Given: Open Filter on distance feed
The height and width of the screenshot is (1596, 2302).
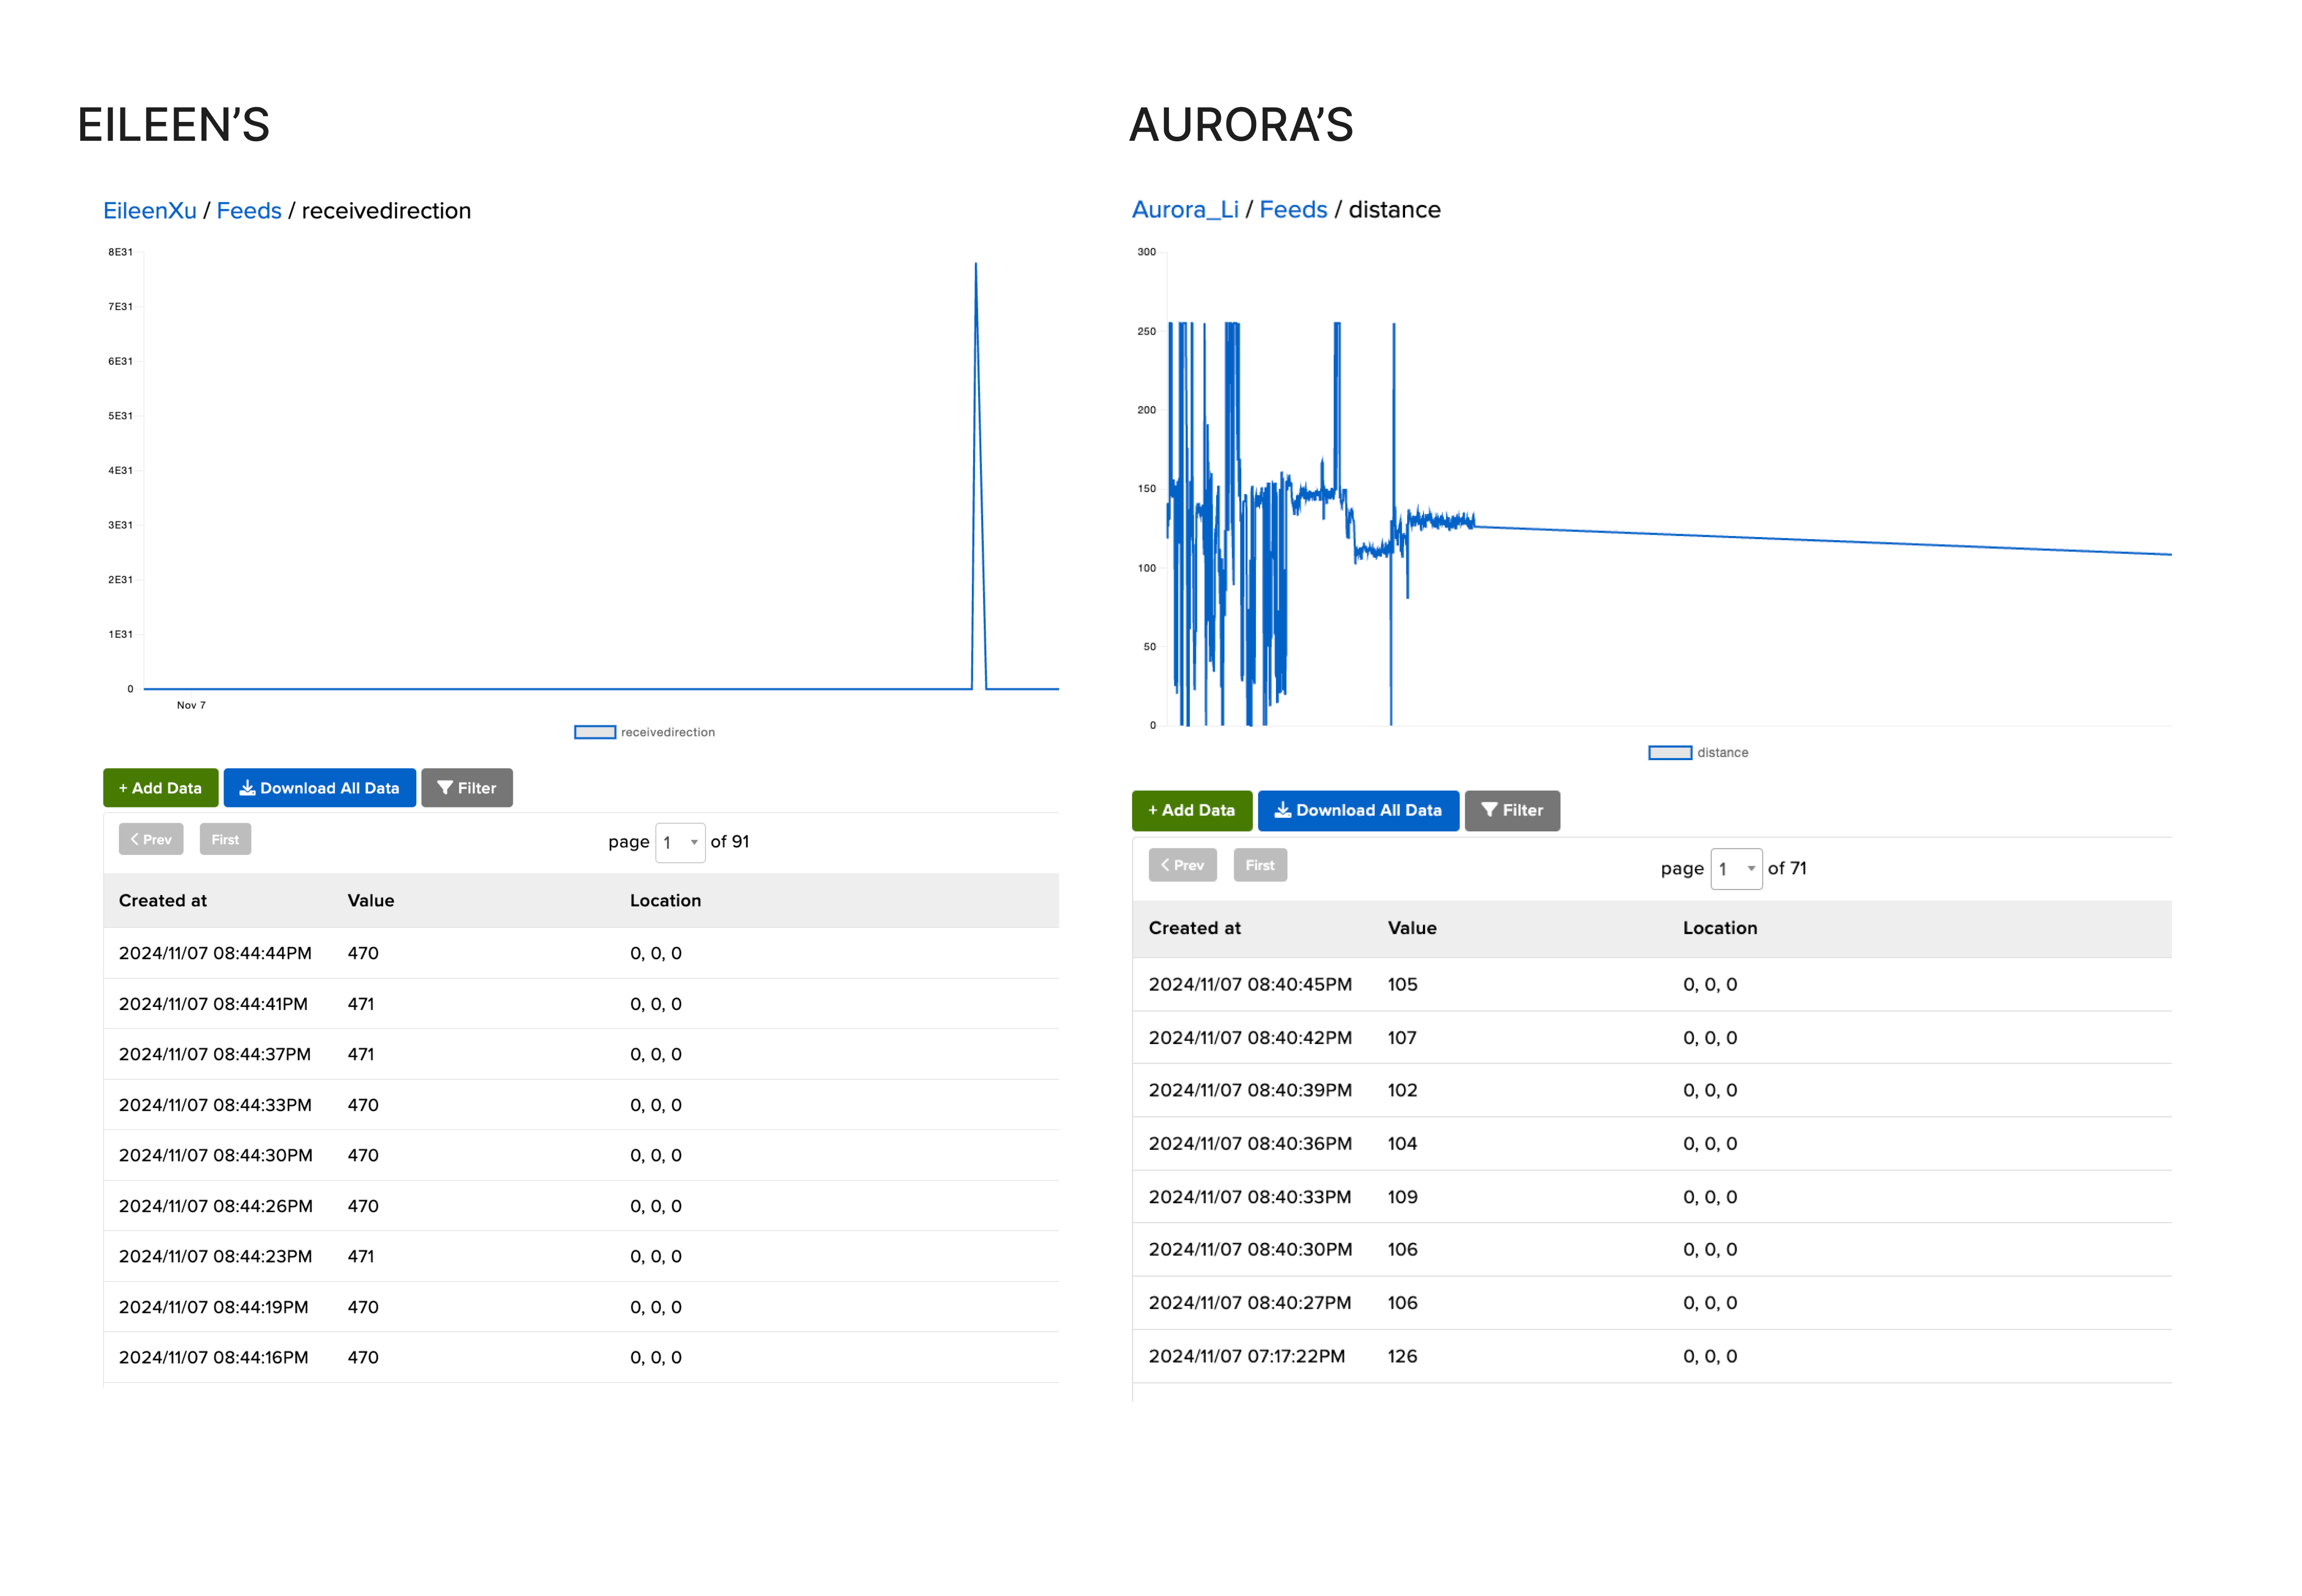Looking at the screenshot, I should tap(1511, 810).
